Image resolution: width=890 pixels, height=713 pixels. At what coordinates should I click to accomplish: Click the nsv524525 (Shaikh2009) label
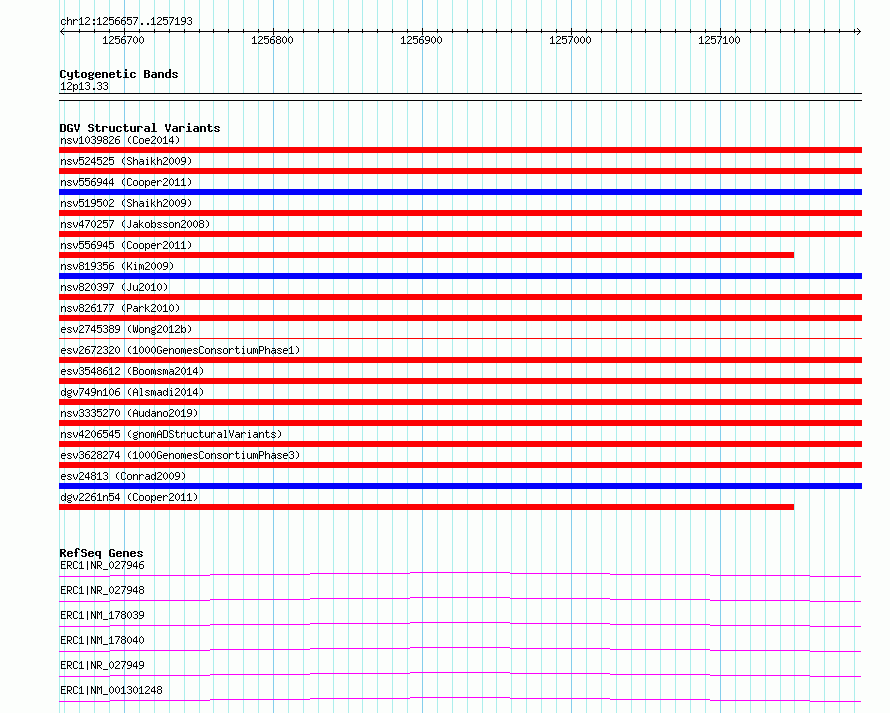tap(126, 161)
